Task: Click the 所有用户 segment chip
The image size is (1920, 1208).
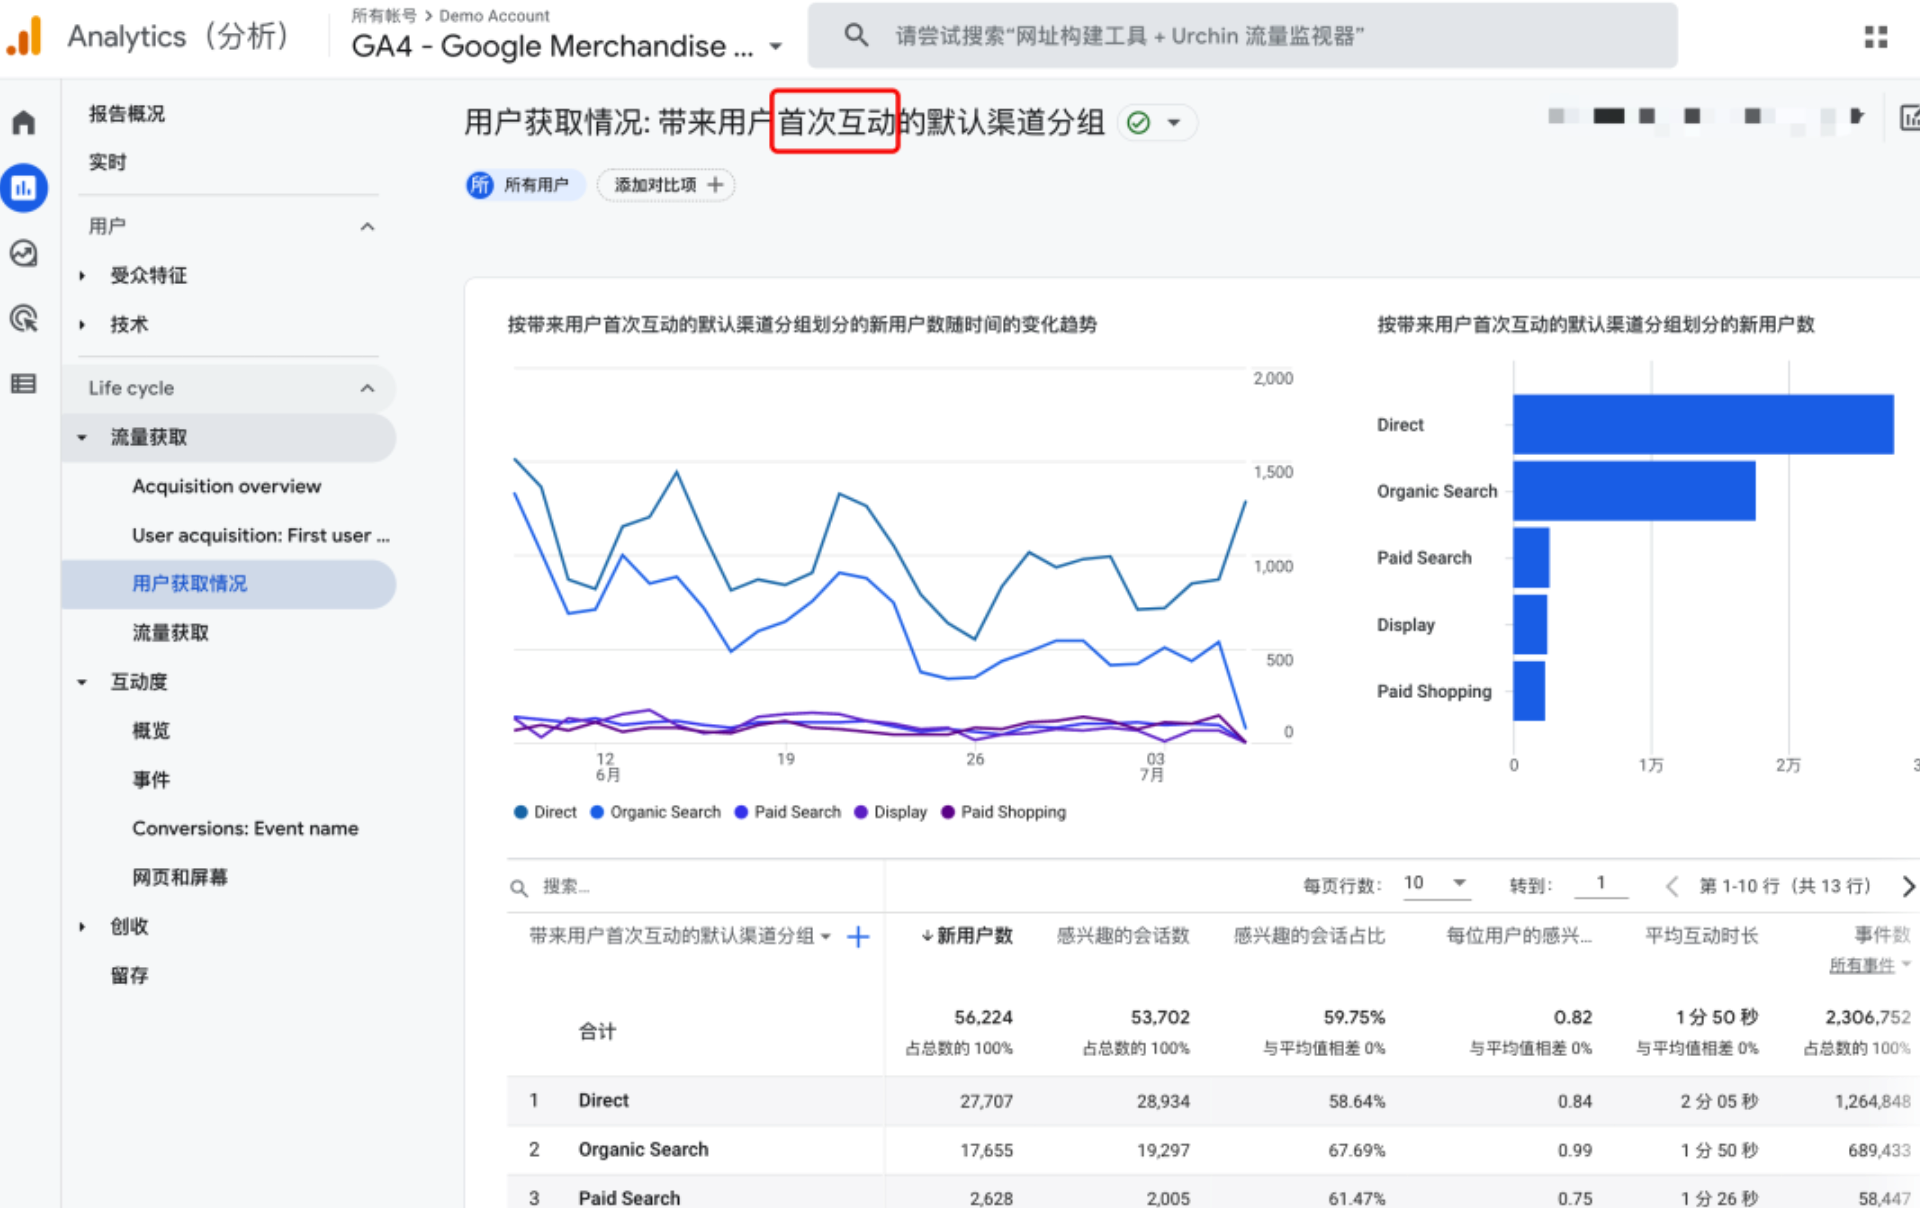Action: 525,185
